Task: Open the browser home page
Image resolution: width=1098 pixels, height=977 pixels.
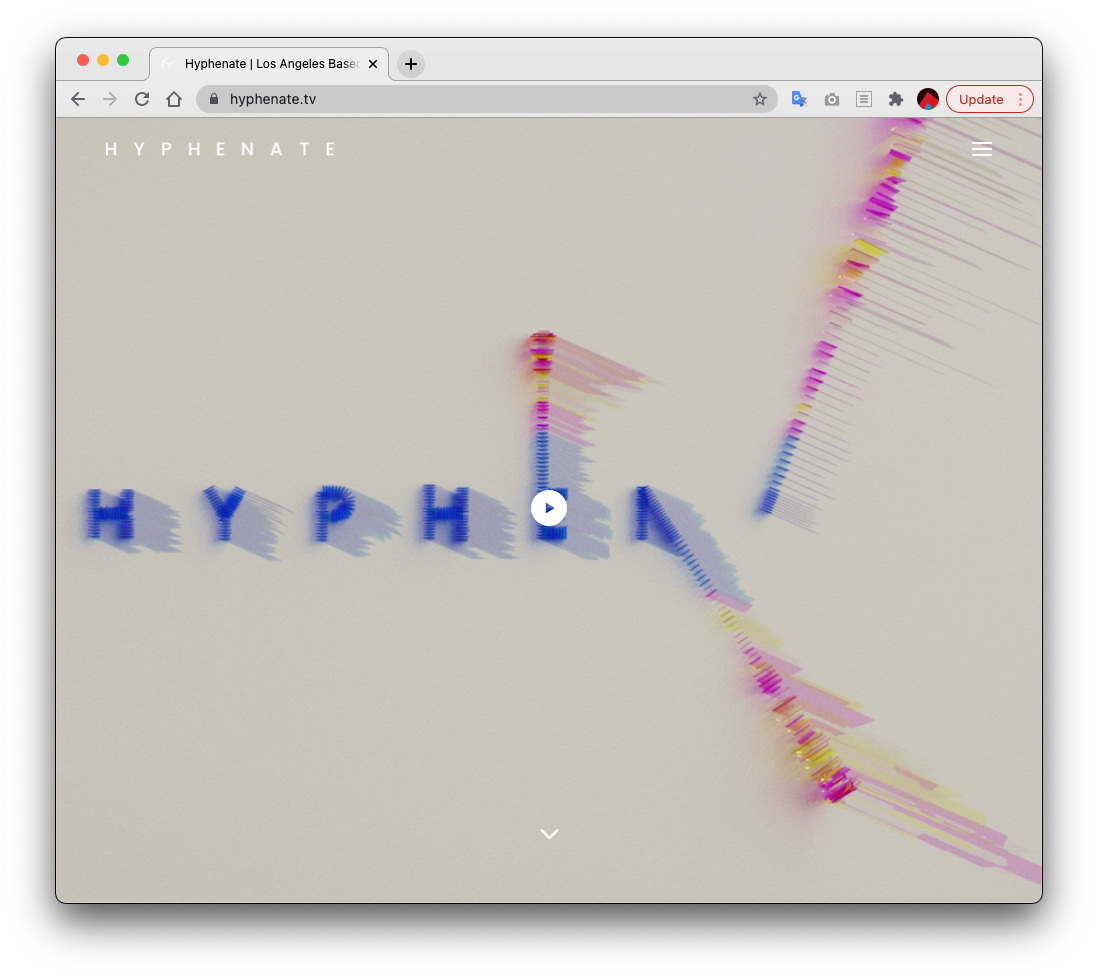Action: pos(174,99)
